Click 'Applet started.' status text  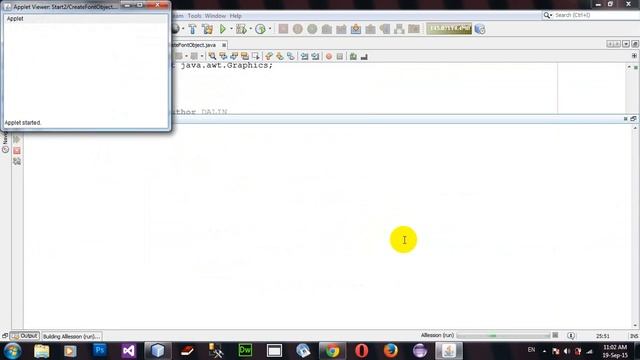click(x=23, y=122)
